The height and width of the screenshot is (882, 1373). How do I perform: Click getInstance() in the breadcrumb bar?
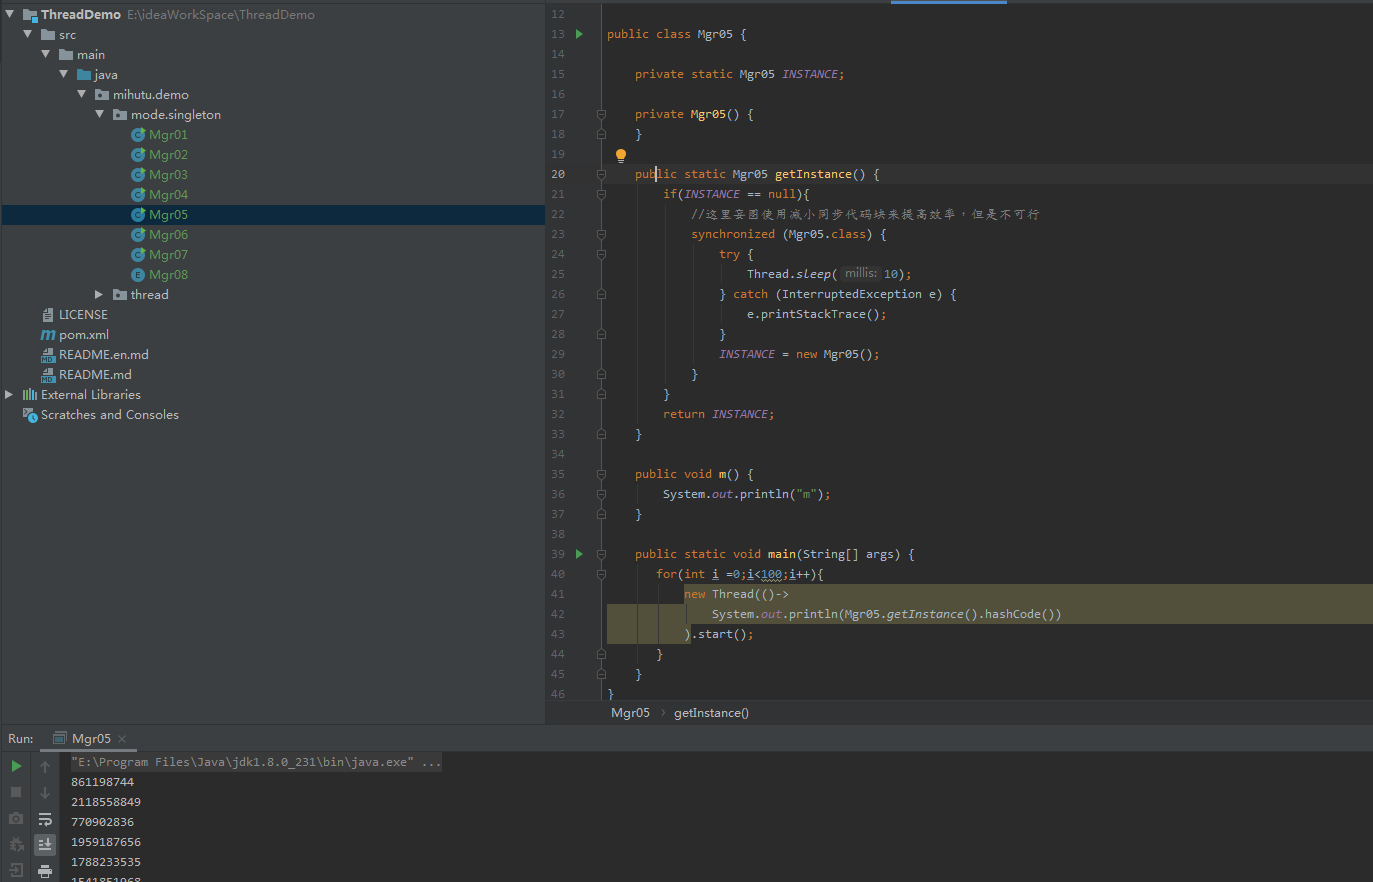[x=711, y=713]
